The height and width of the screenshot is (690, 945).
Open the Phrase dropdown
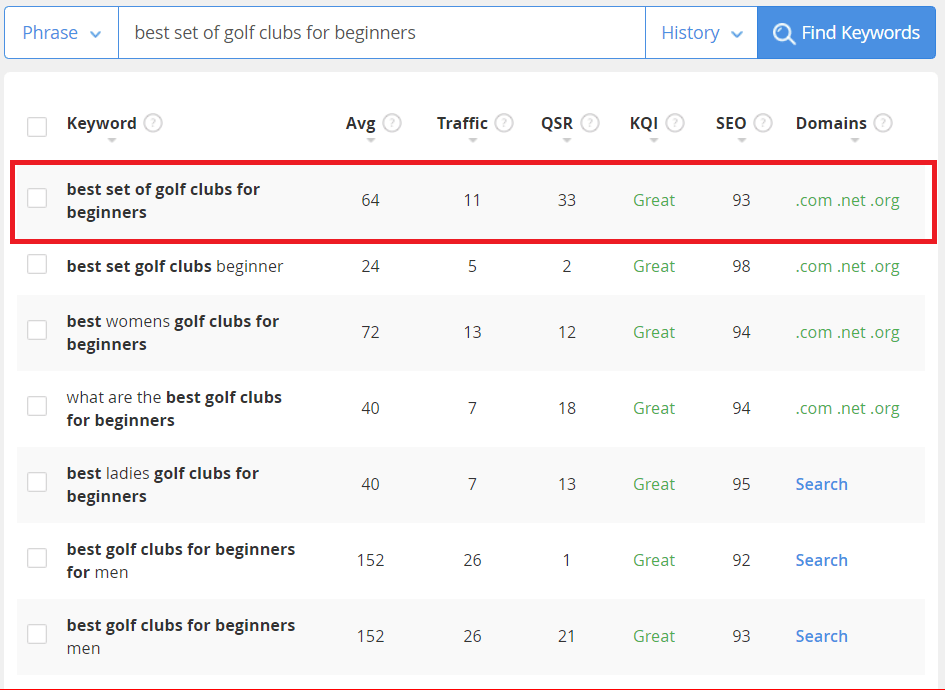coord(61,33)
